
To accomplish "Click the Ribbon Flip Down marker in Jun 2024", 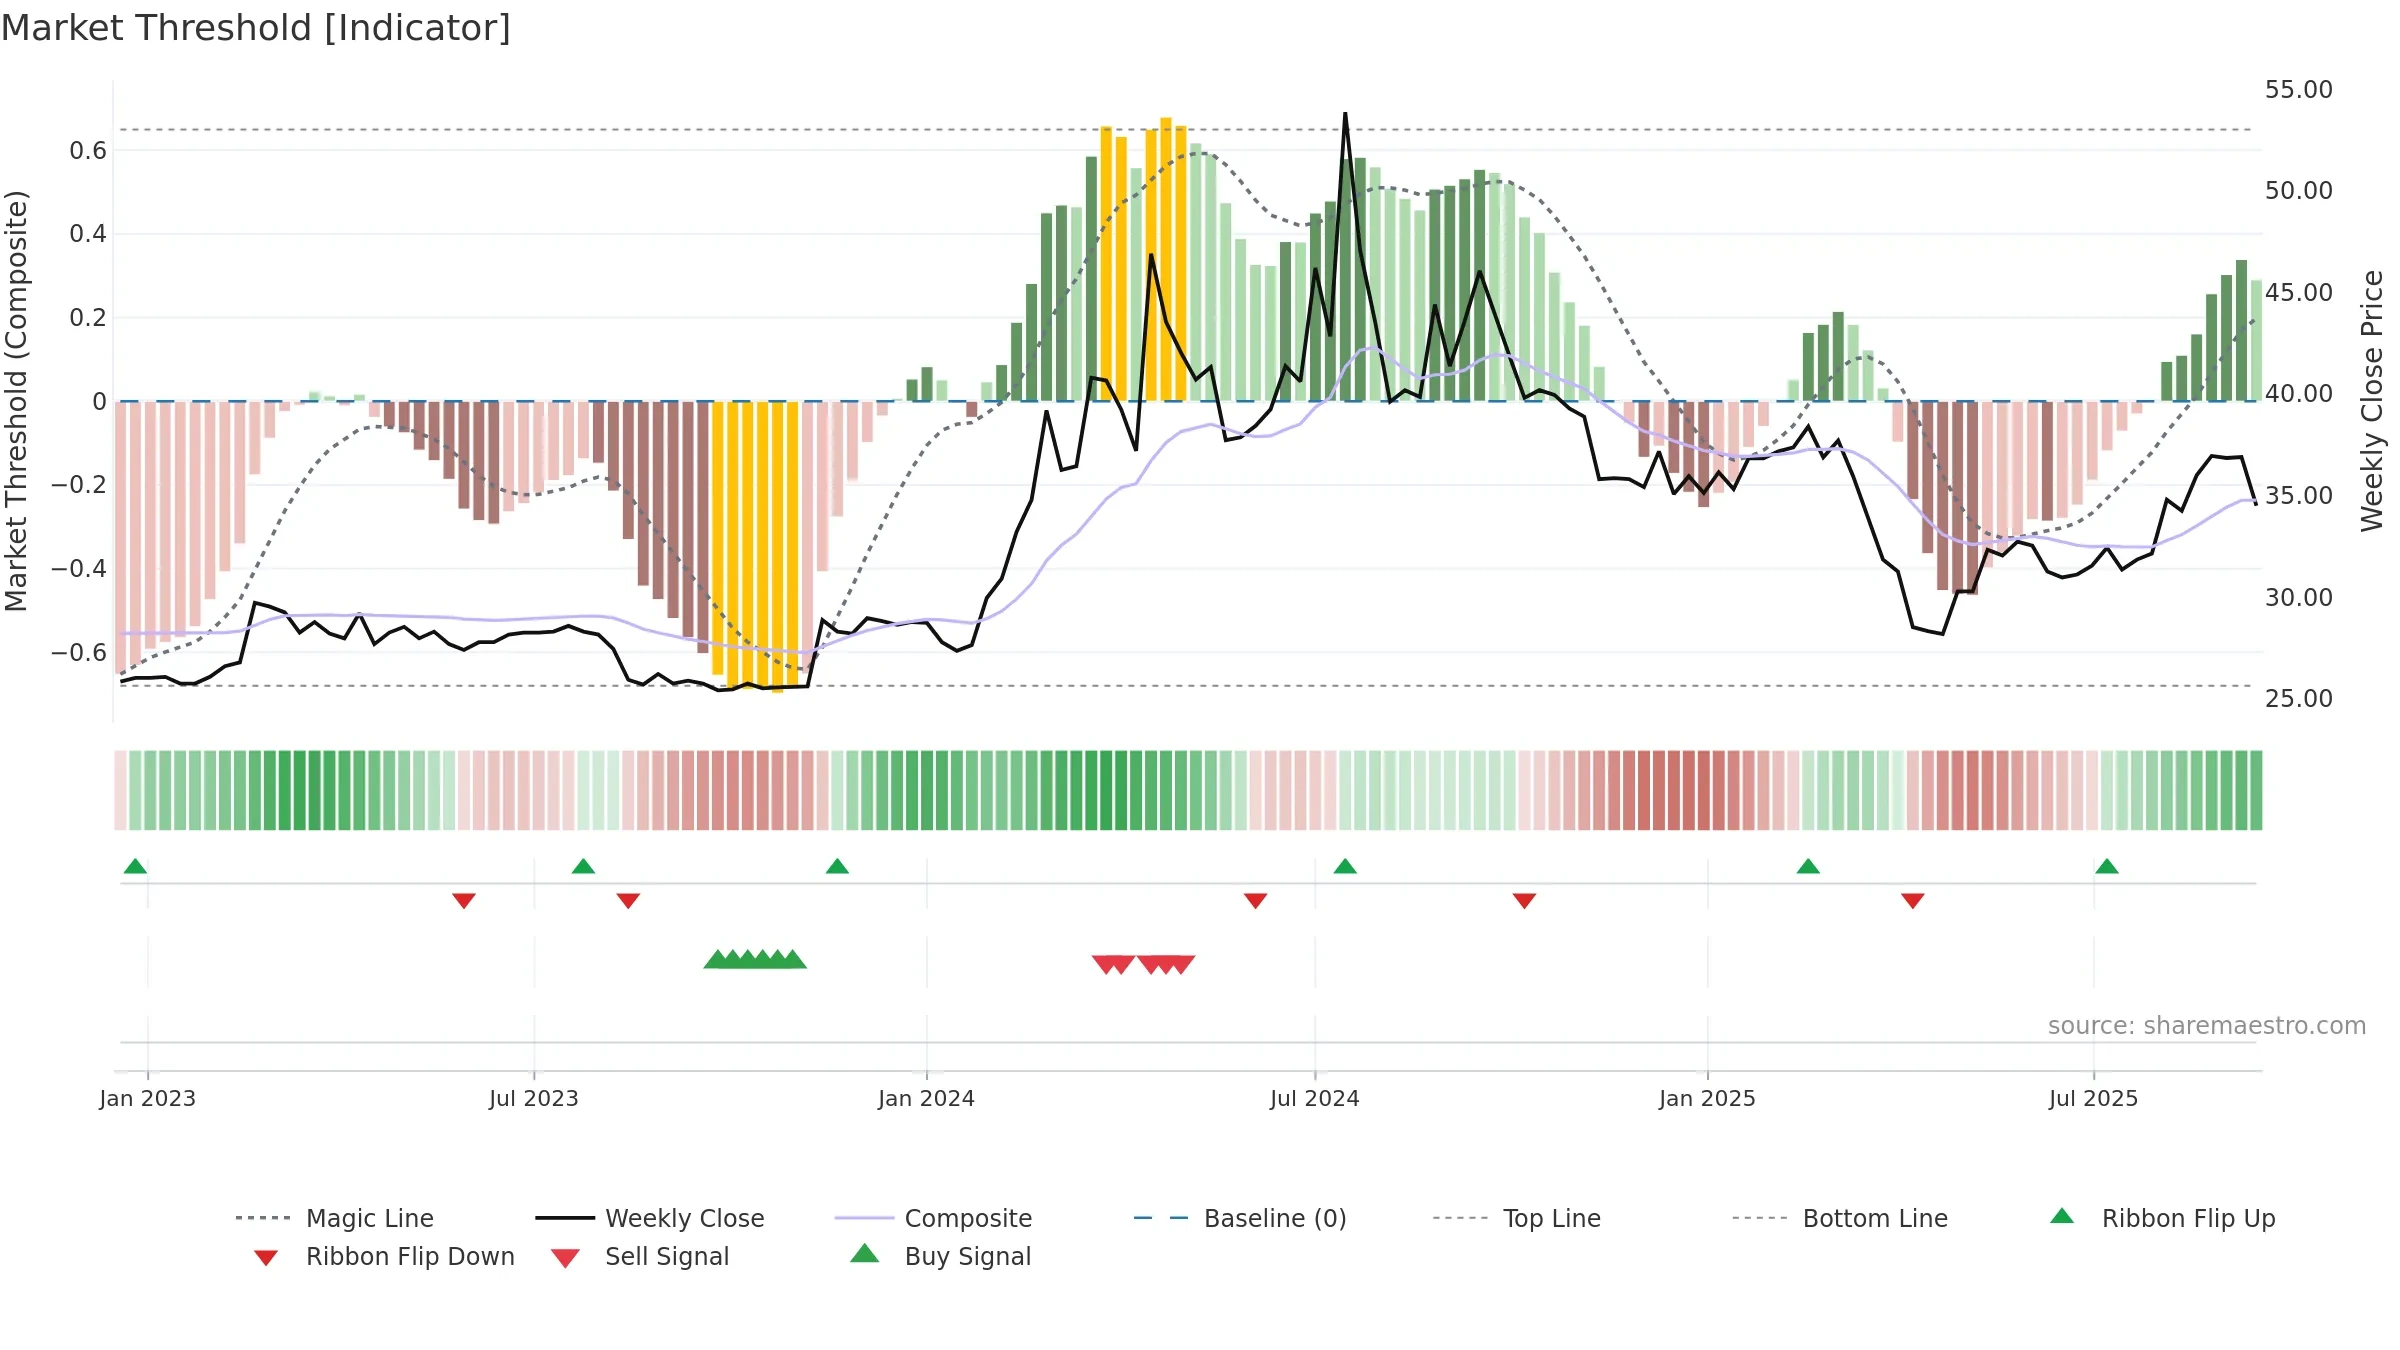I will [1256, 901].
